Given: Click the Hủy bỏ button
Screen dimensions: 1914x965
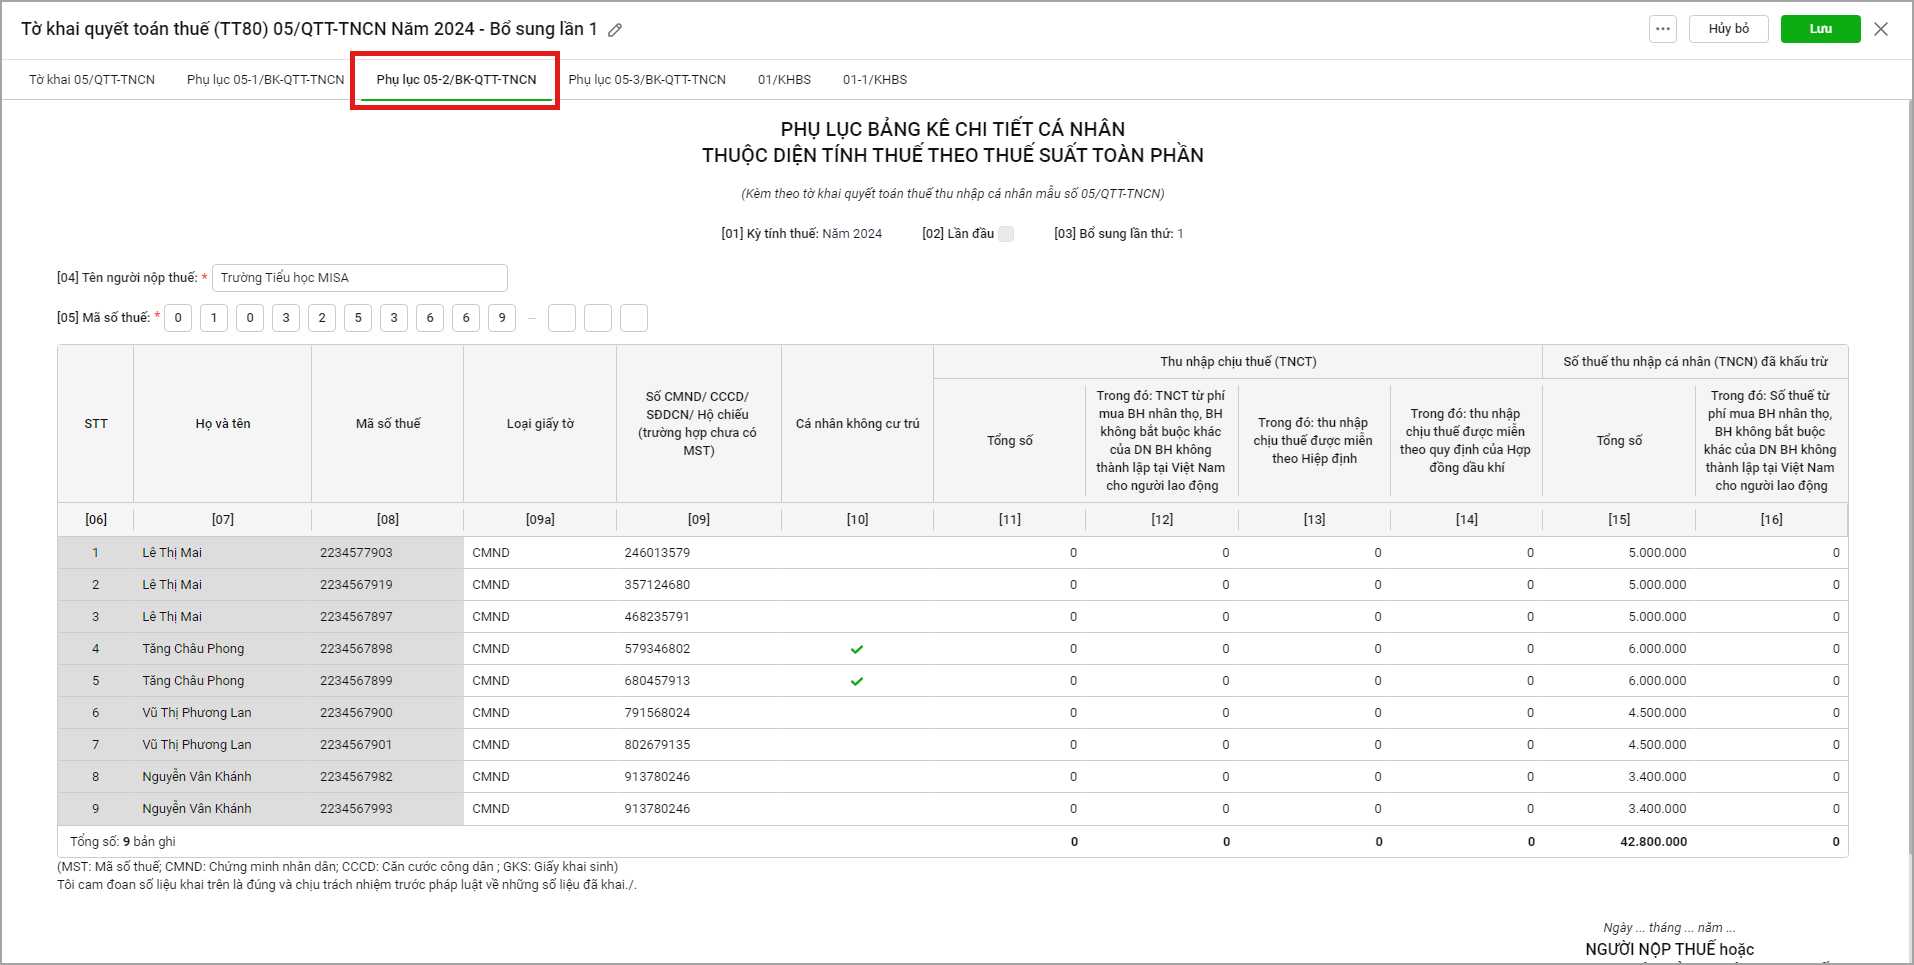Looking at the screenshot, I should coord(1728,29).
